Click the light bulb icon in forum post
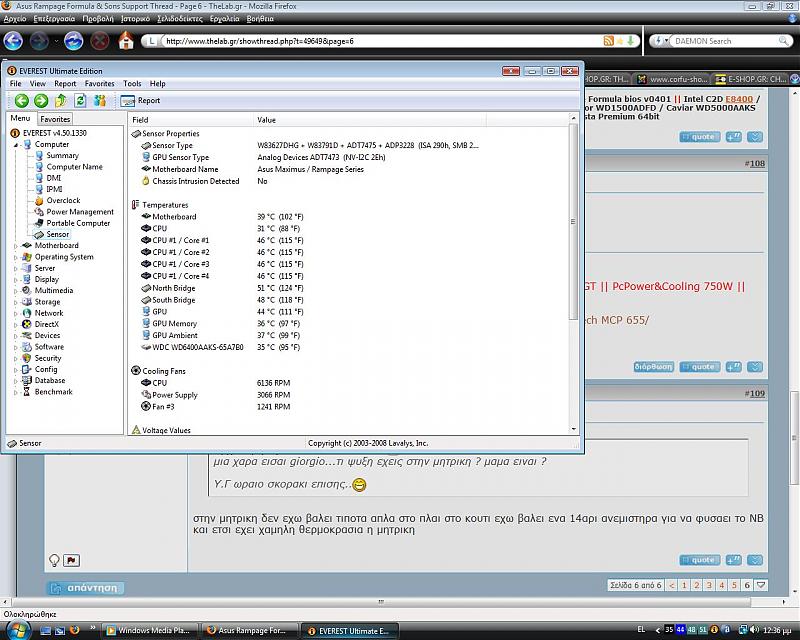Viewport: 800px width, 640px height. (54, 560)
